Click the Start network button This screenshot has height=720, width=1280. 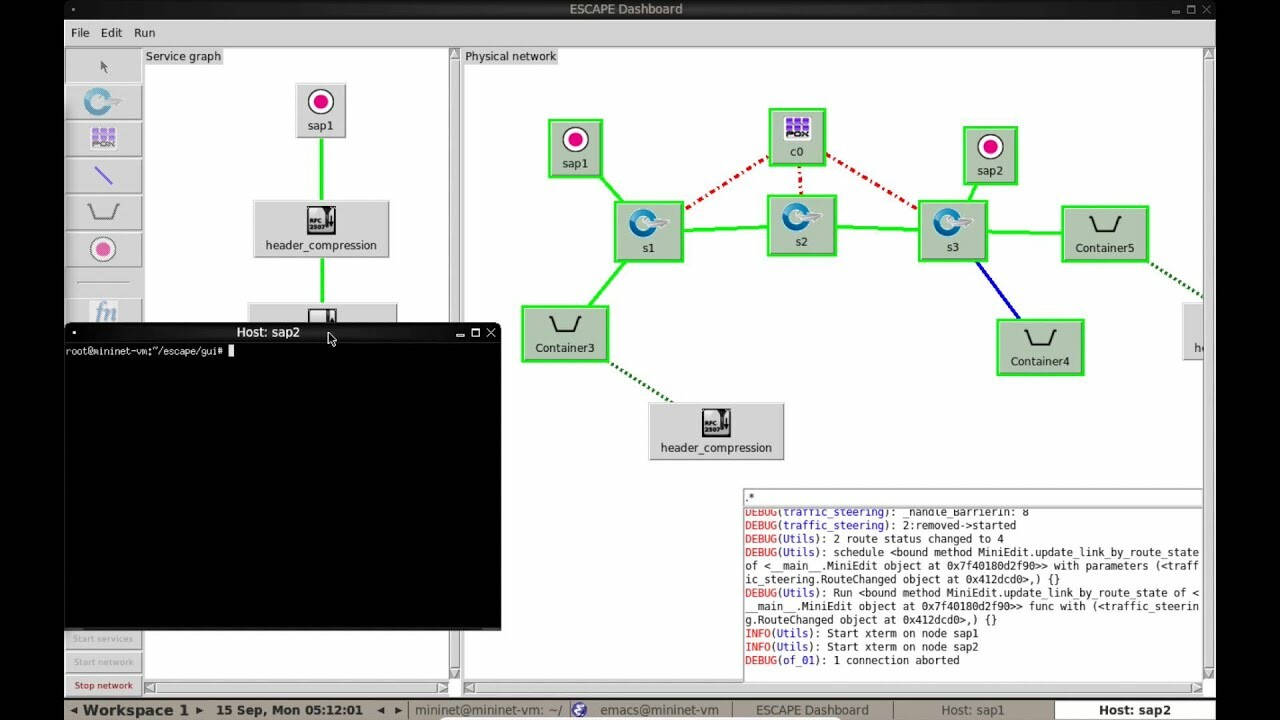pyautogui.click(x=103, y=661)
